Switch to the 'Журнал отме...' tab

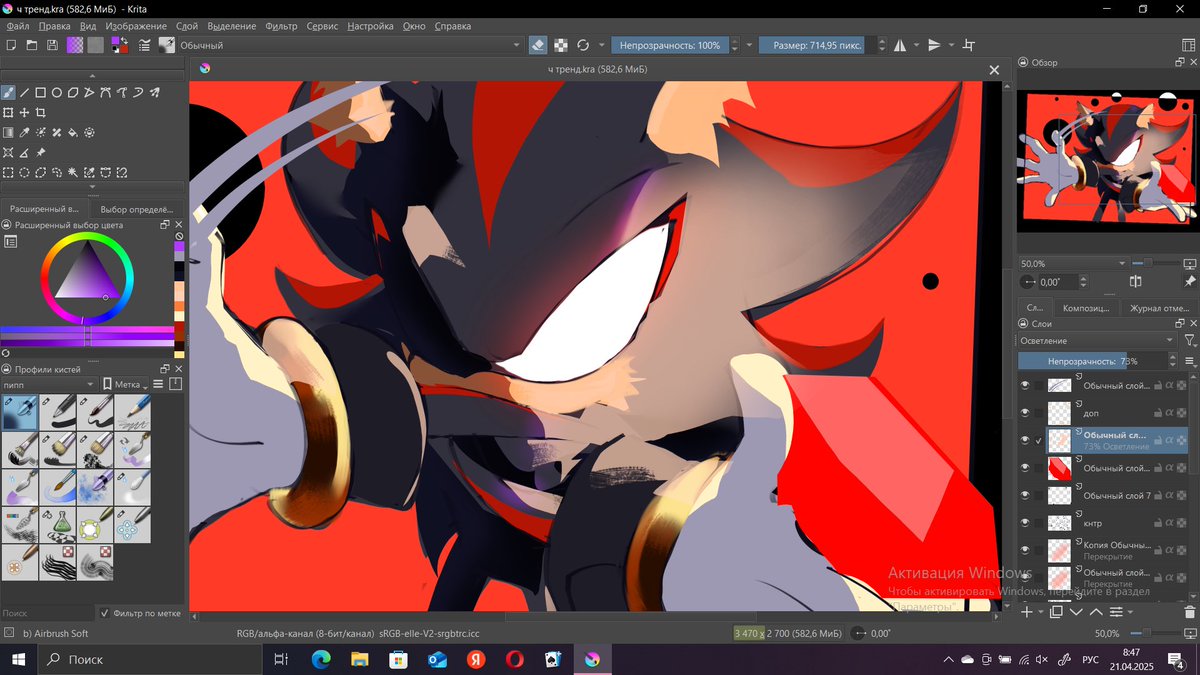click(1159, 308)
